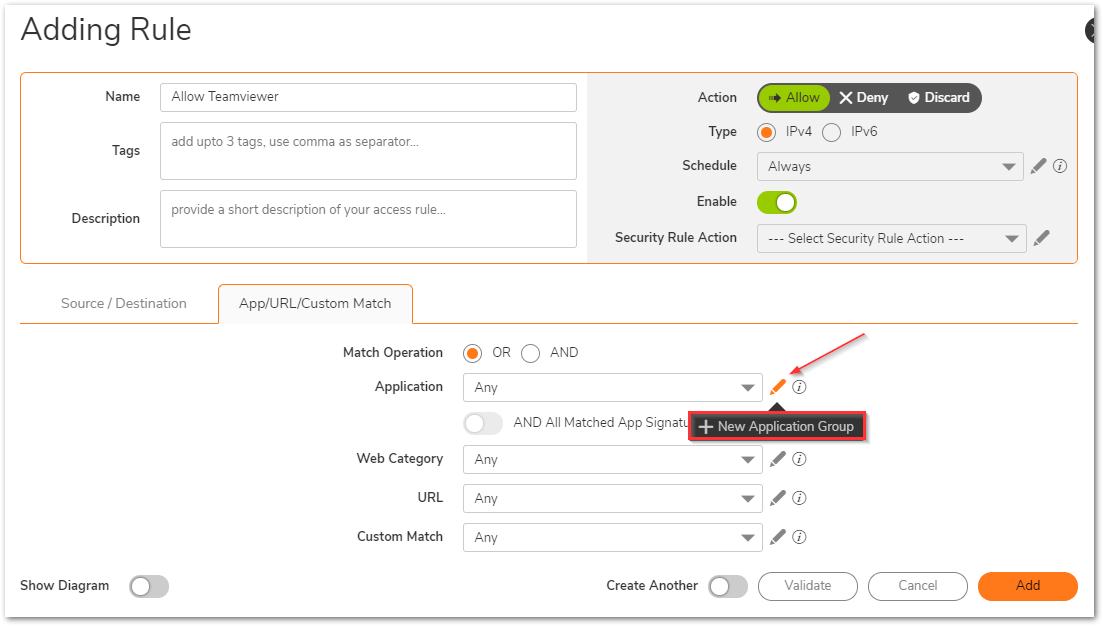Click the pencil icon next to URL
The height and width of the screenshot is (626, 1103).
tap(778, 498)
